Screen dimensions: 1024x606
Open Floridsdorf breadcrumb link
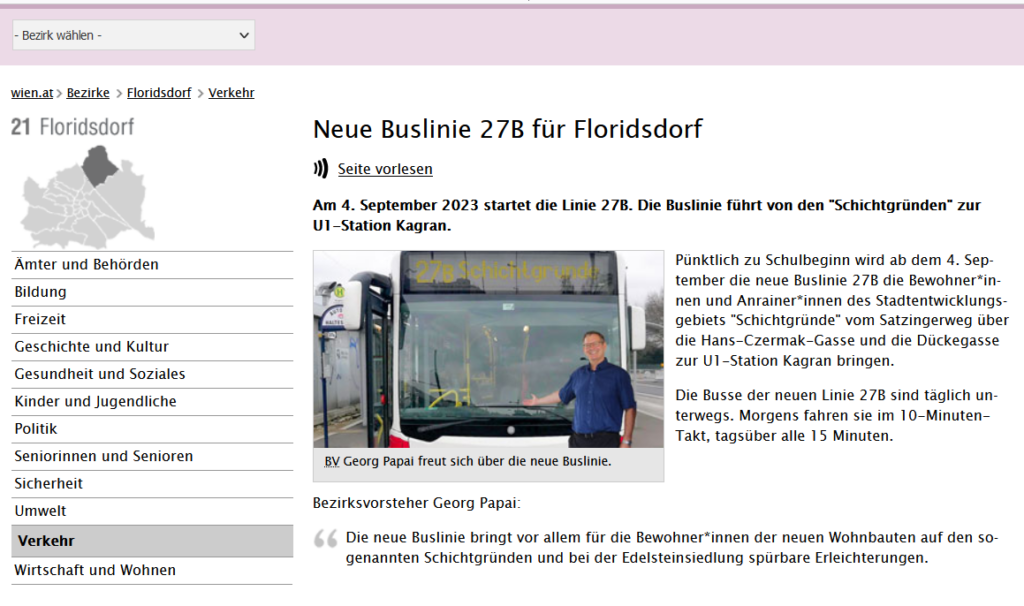(159, 93)
